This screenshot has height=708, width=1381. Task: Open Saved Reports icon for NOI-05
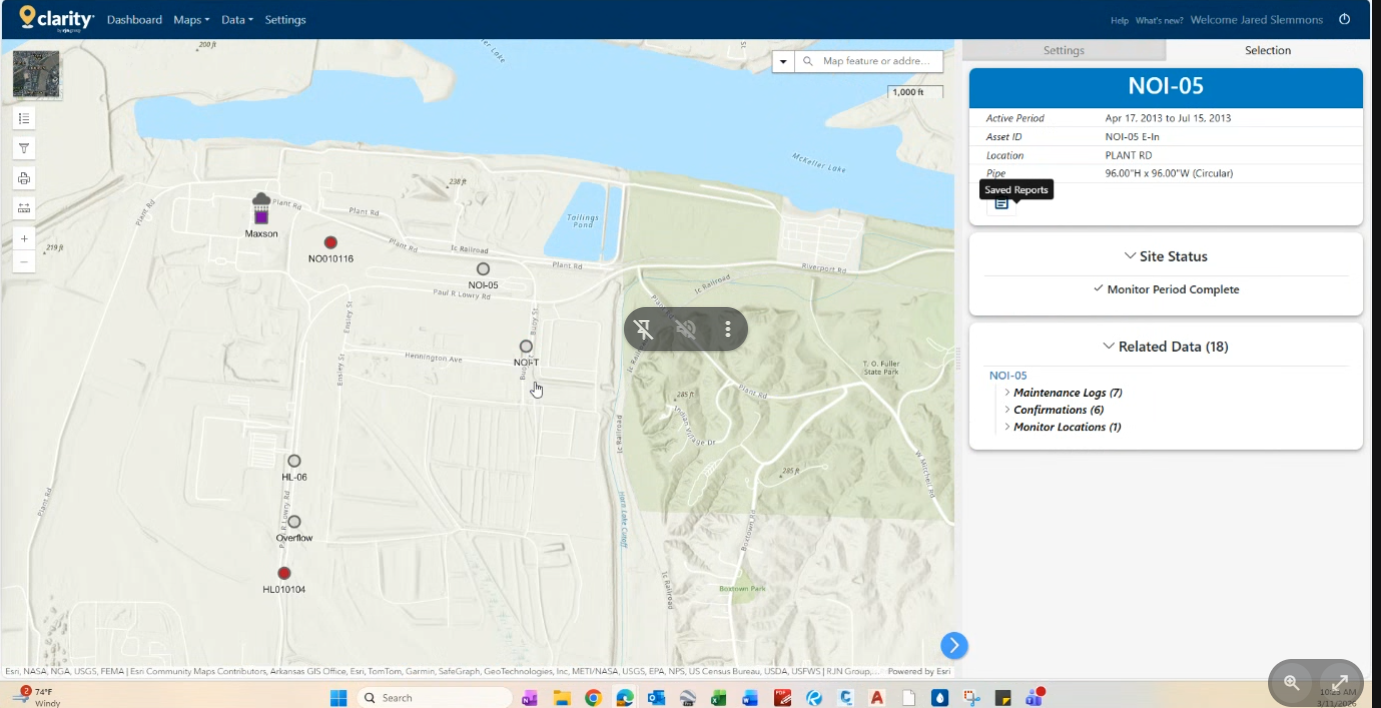[x=1001, y=203]
